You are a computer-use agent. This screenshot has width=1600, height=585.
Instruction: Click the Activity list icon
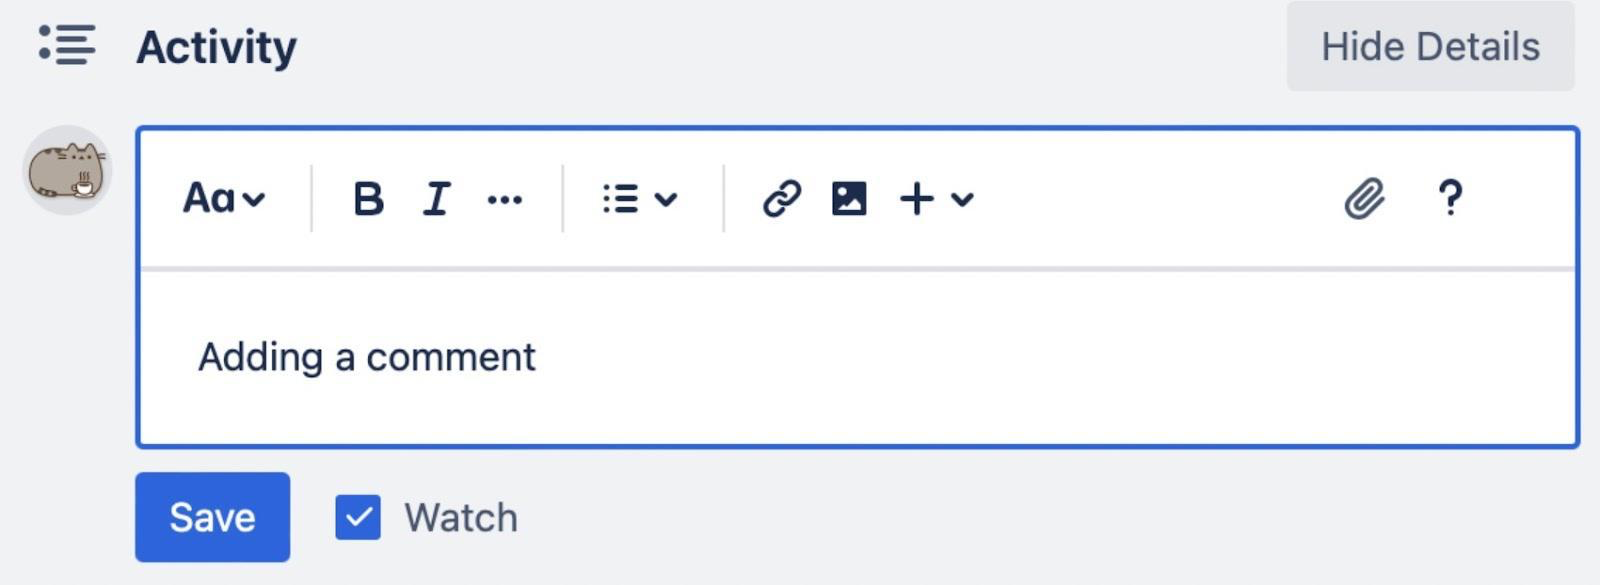[x=67, y=45]
